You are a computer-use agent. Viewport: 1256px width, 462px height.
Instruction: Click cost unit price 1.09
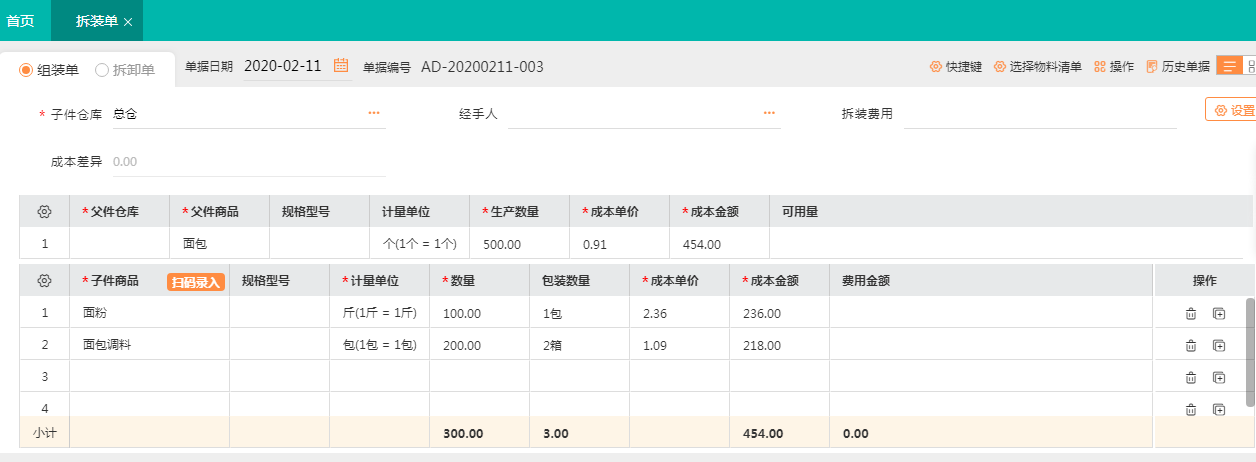click(680, 345)
